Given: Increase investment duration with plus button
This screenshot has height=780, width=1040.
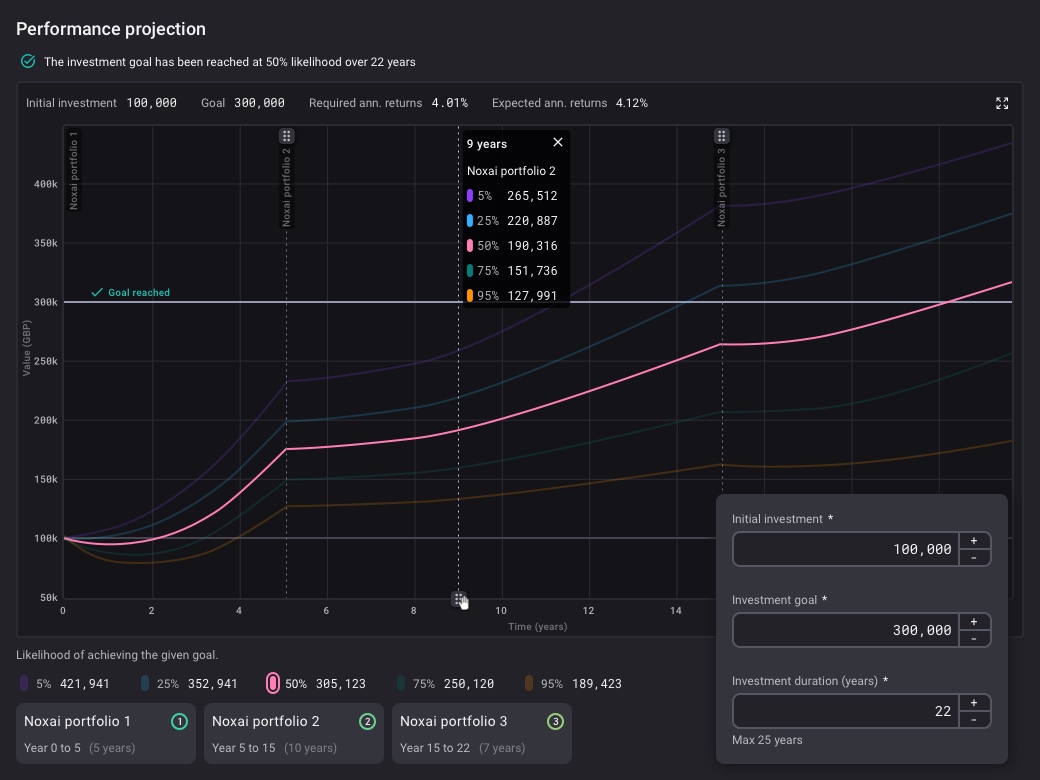Looking at the screenshot, I should (x=974, y=702).
